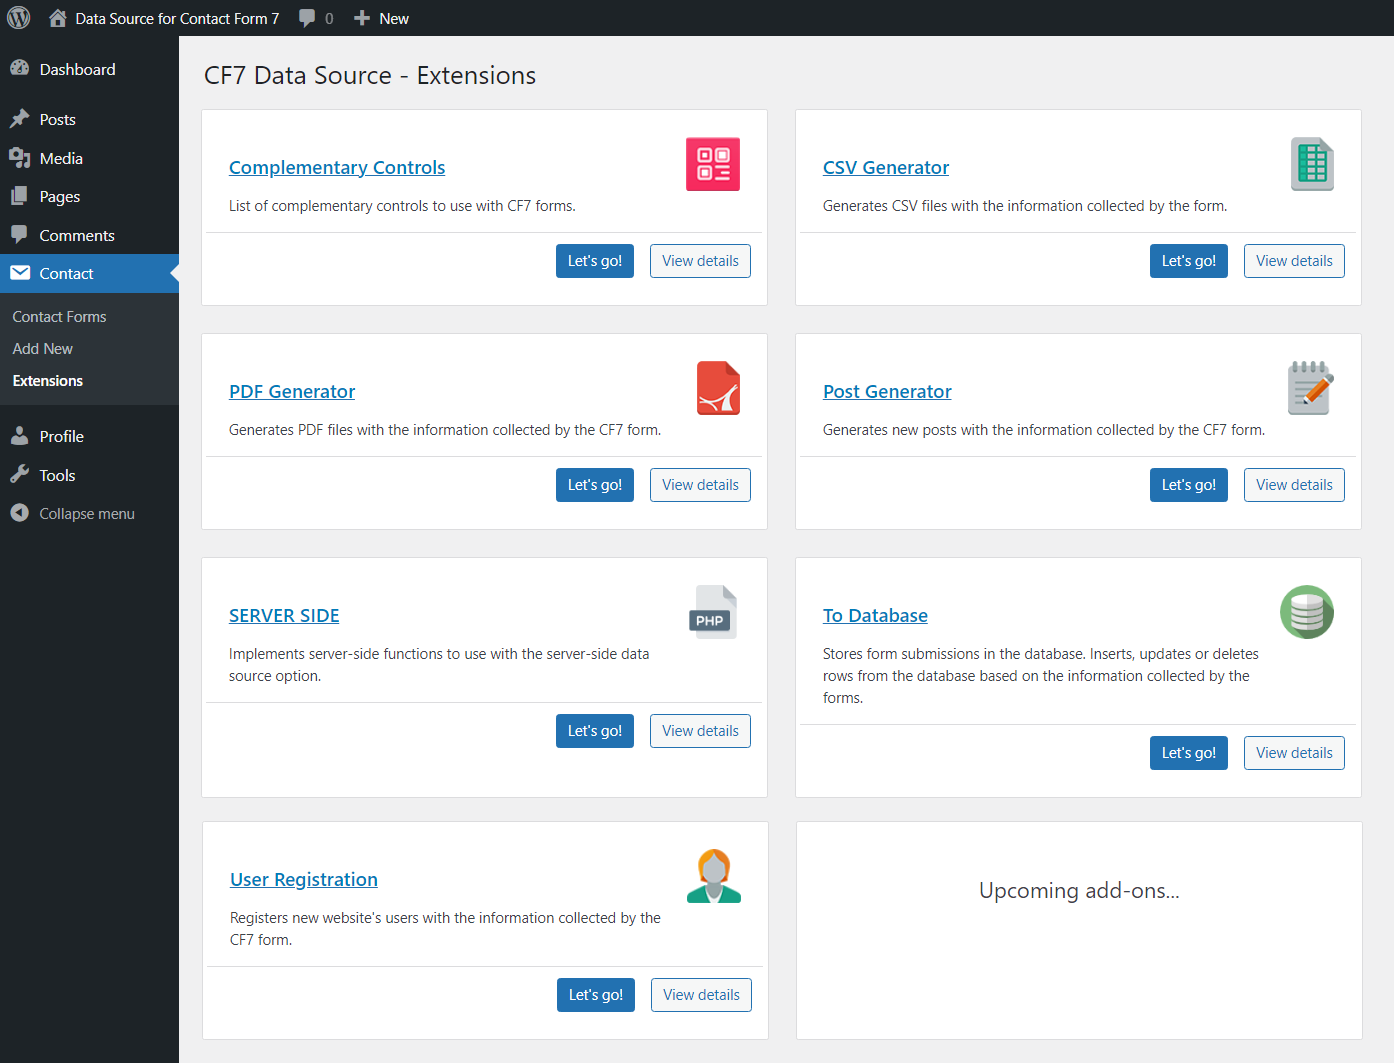The height and width of the screenshot is (1063, 1394).
Task: Click the Profile person icon
Action: coord(19,436)
